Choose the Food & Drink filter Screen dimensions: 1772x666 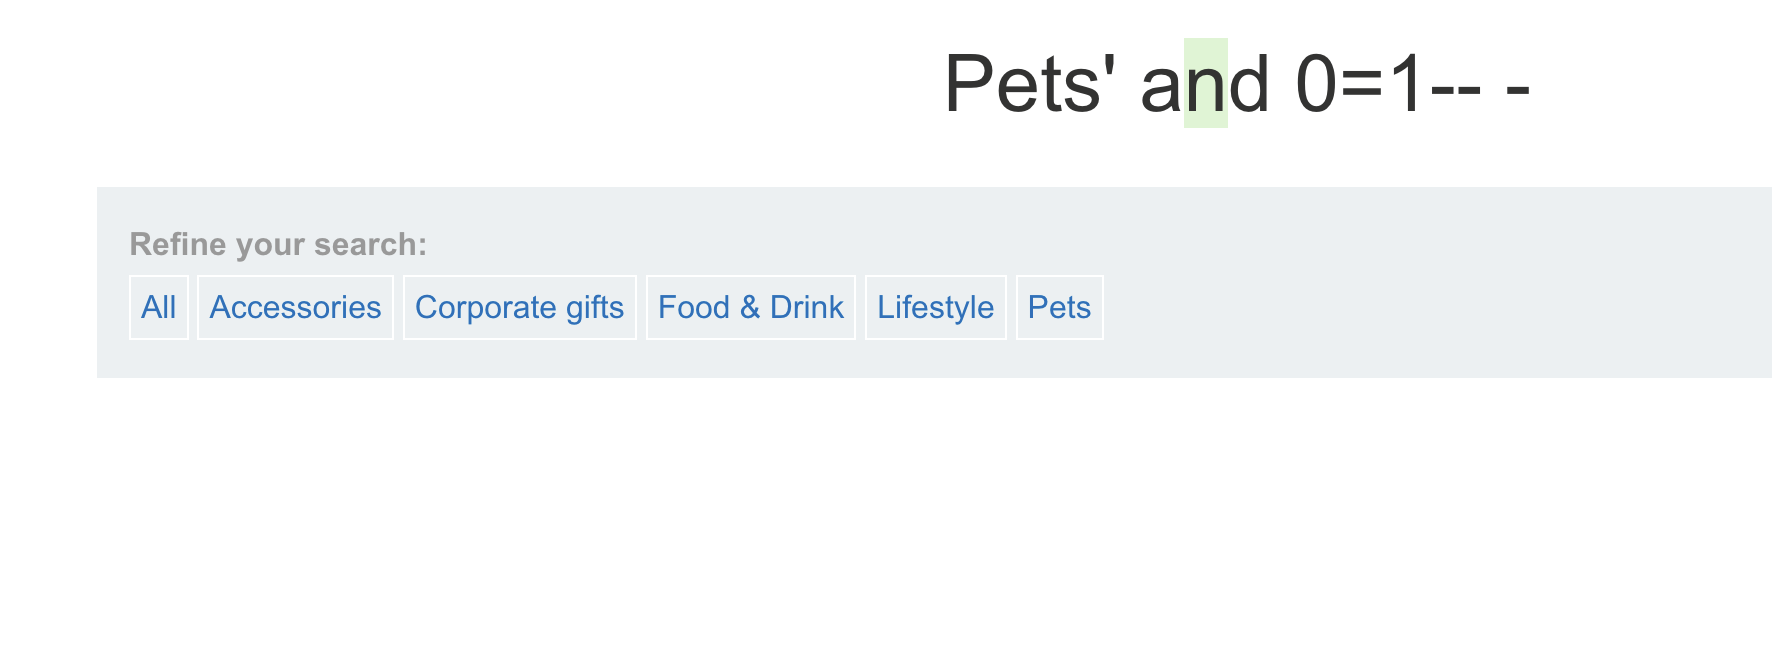[x=750, y=307]
